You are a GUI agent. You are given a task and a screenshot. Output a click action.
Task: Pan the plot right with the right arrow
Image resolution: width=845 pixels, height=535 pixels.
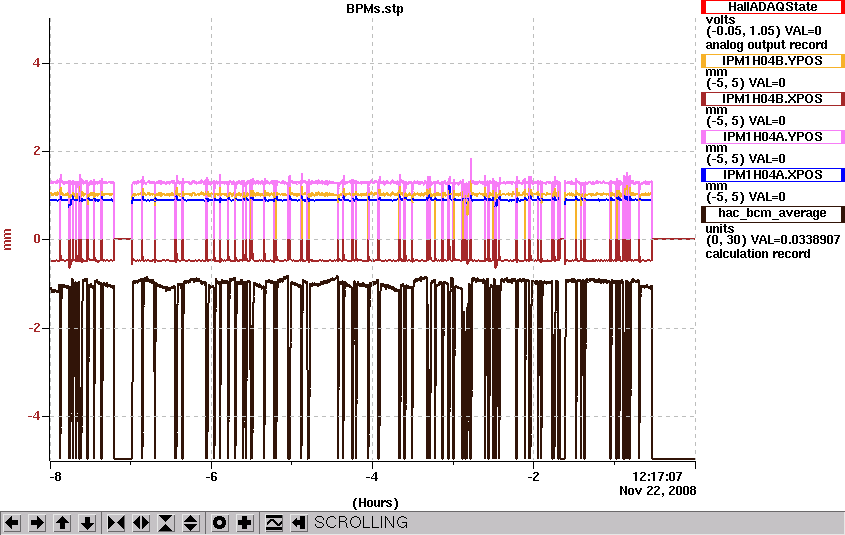(x=37, y=523)
